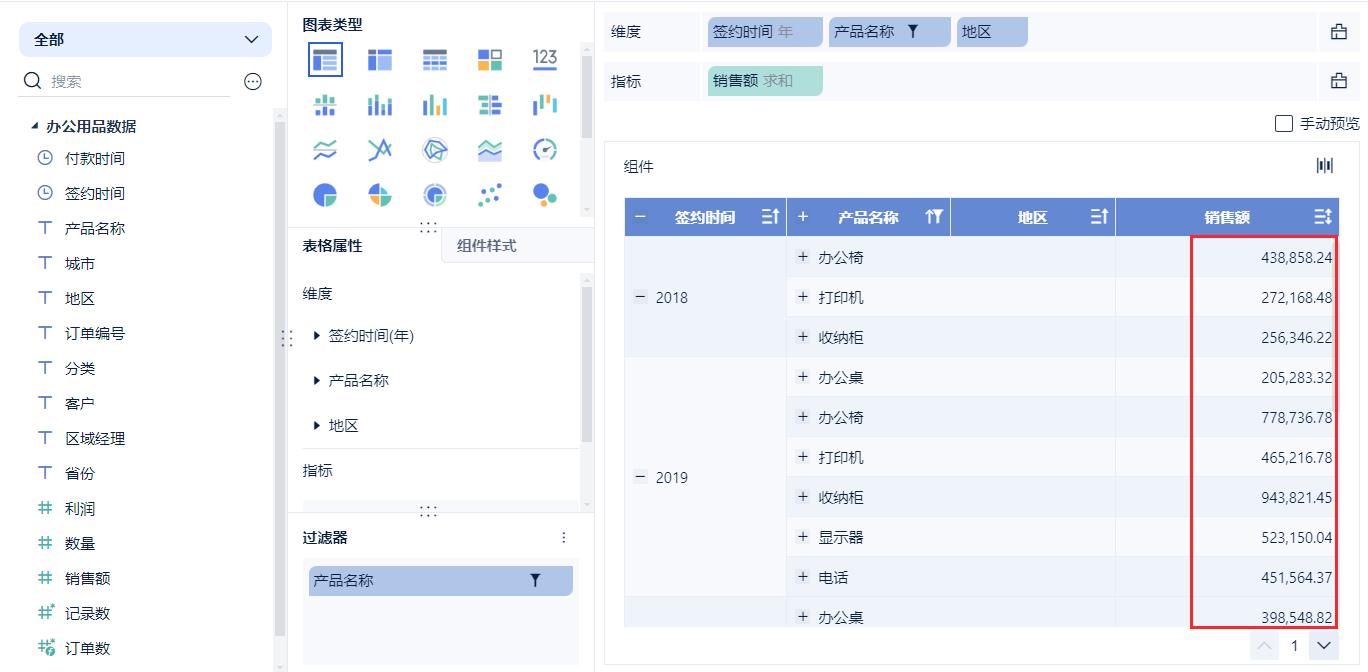
Task: Select the 付款时间 field
Action: (x=95, y=158)
